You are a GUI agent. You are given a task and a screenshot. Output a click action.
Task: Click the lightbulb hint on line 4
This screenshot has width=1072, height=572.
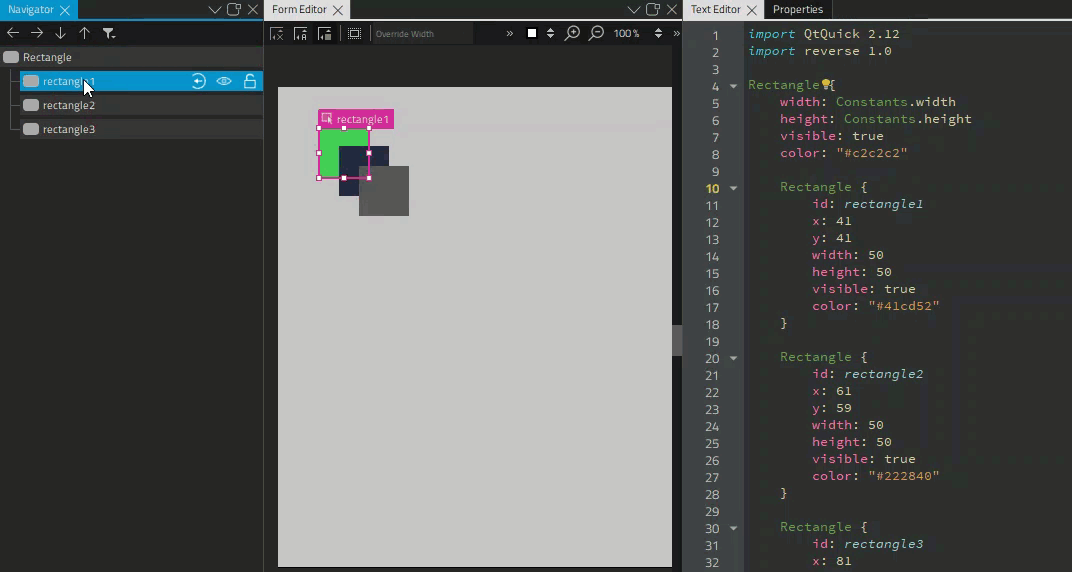tap(826, 85)
